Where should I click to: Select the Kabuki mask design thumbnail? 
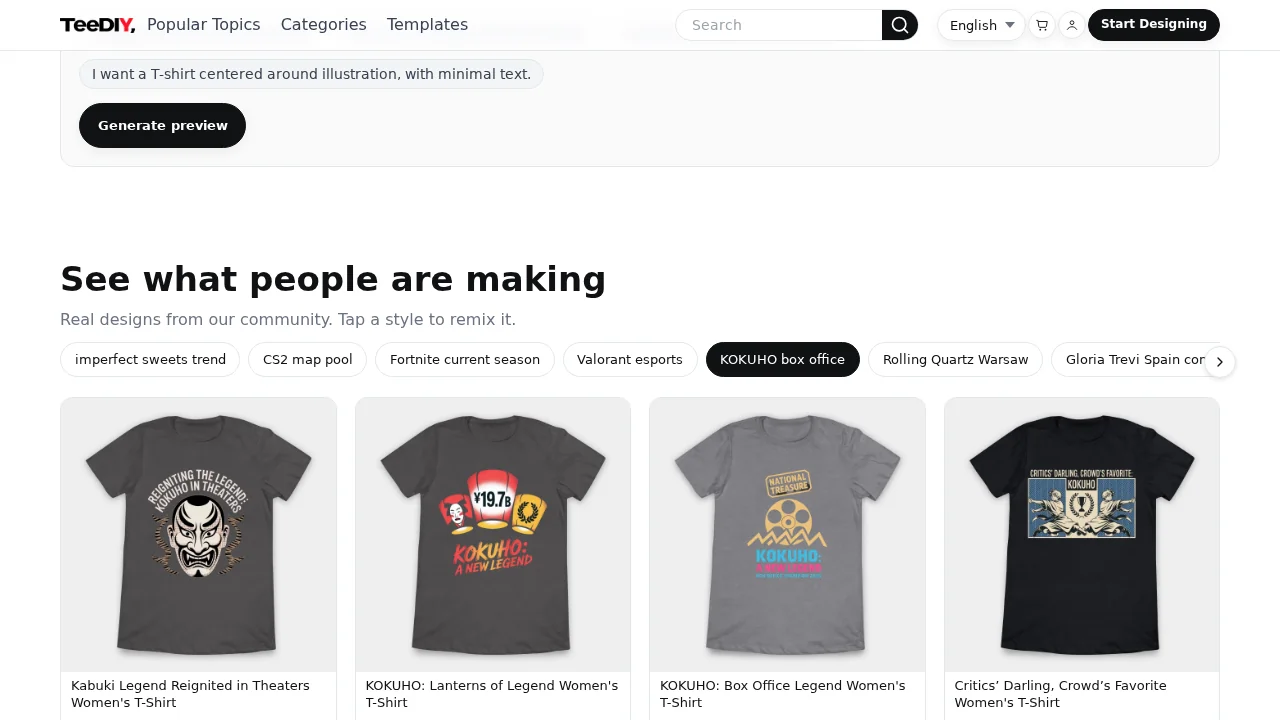point(198,535)
